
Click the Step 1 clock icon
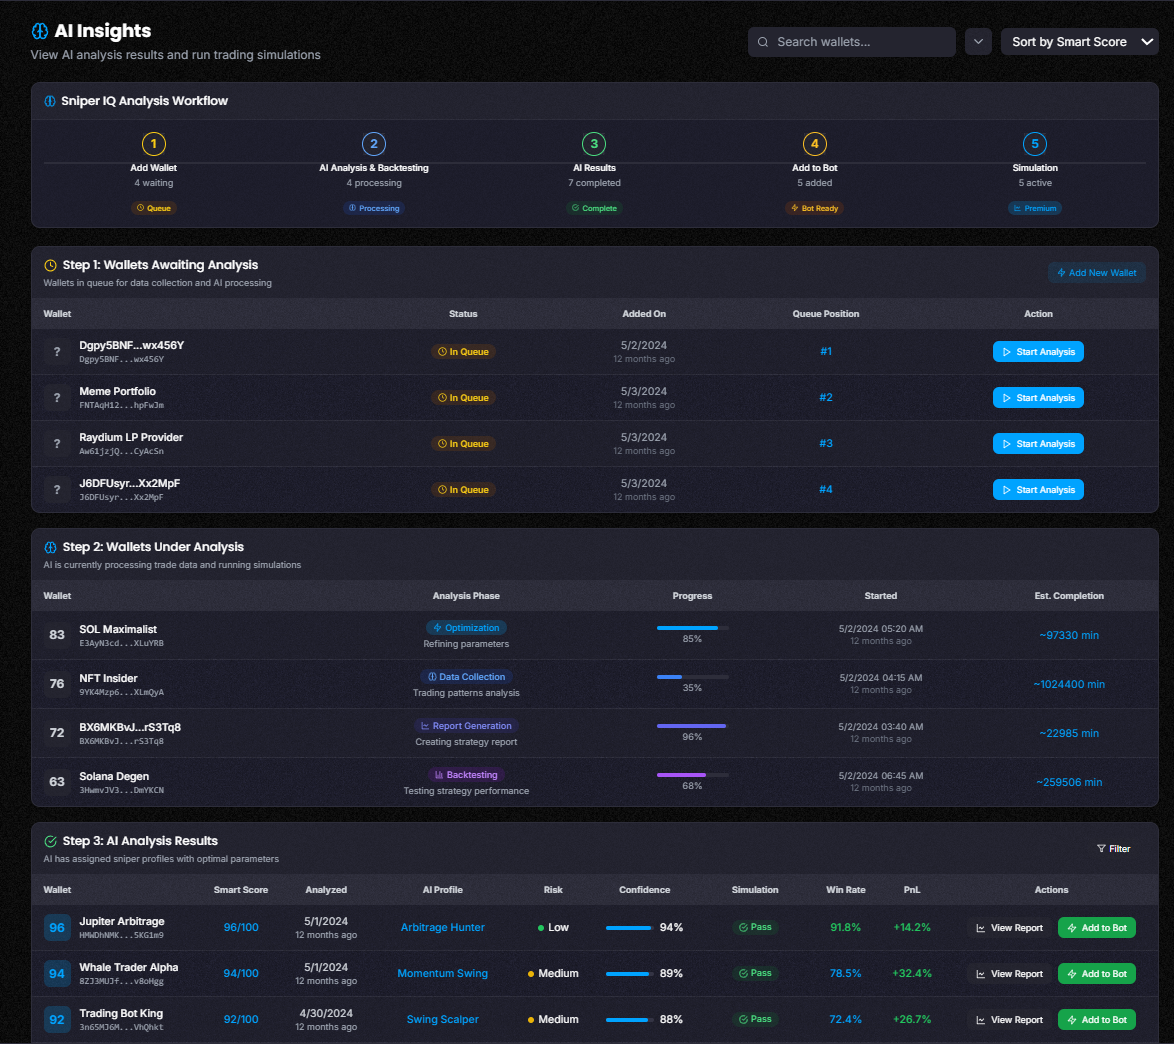coord(50,265)
